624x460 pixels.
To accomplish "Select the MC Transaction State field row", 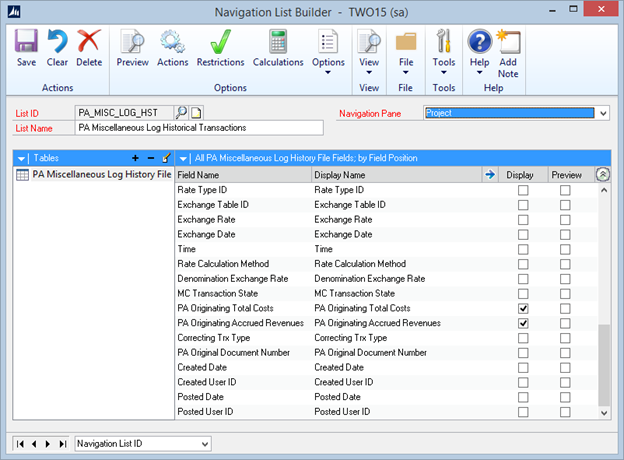I will click(x=386, y=293).
